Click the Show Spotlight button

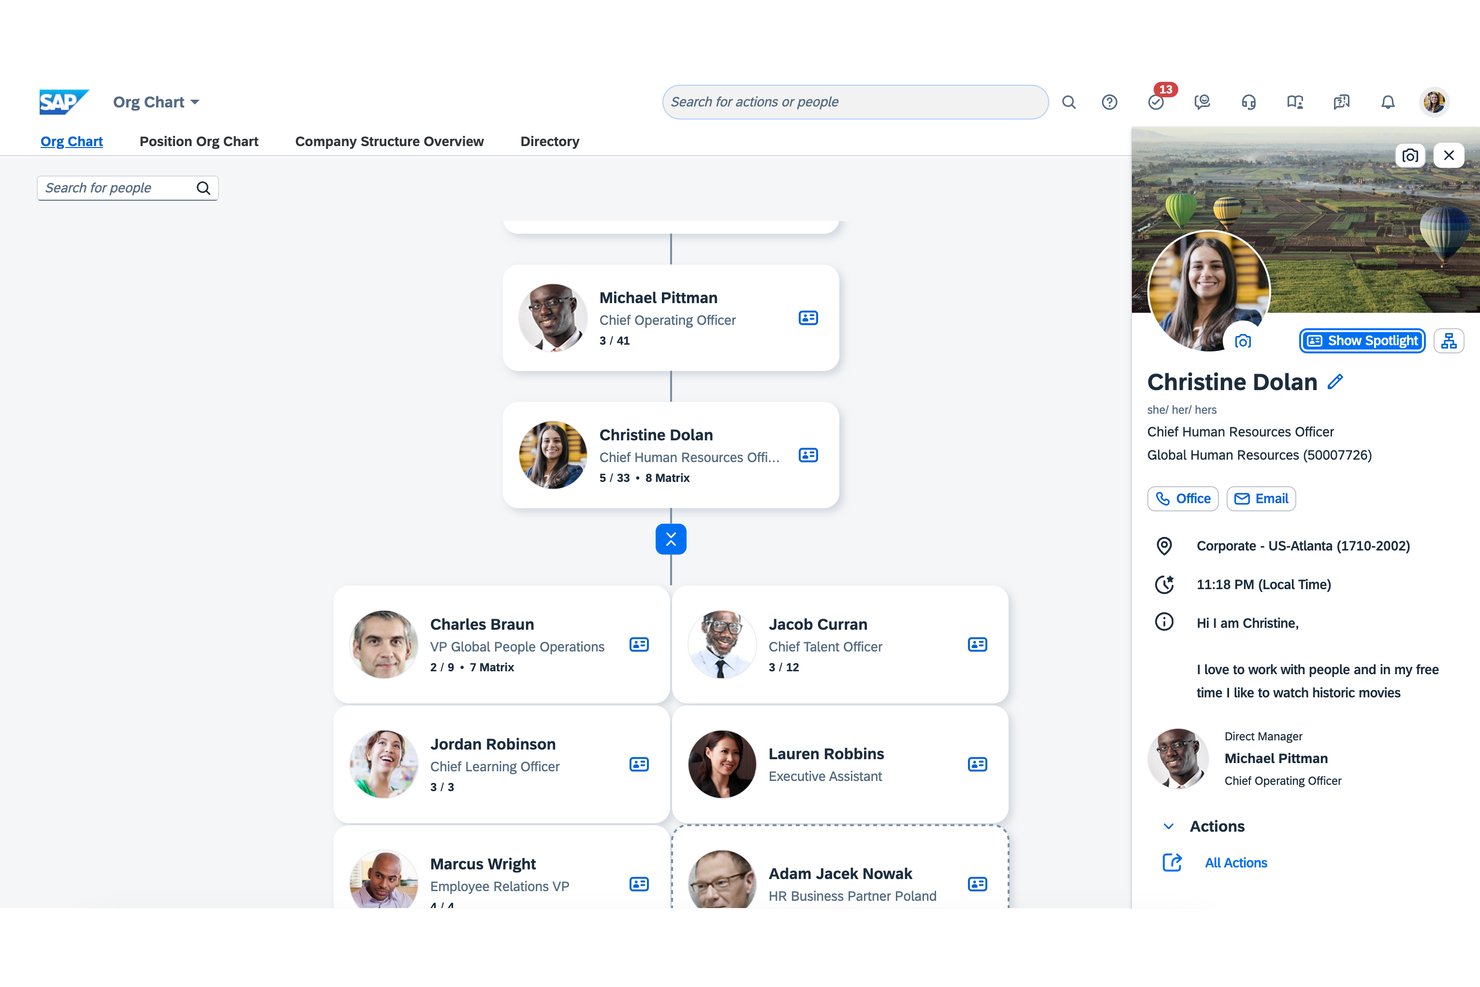pyautogui.click(x=1362, y=341)
